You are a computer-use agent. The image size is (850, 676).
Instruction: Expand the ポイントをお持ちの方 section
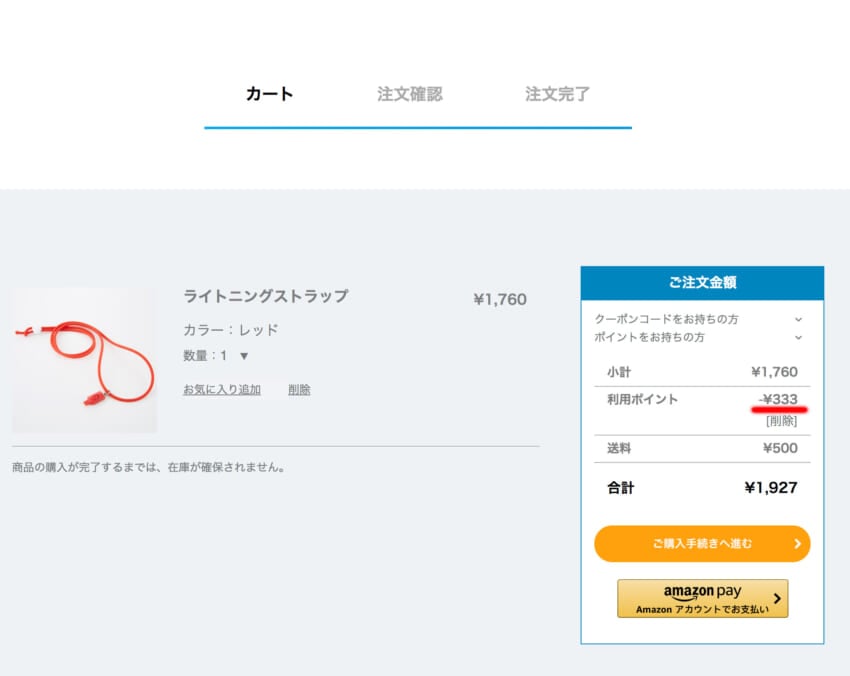pyautogui.click(x=650, y=338)
